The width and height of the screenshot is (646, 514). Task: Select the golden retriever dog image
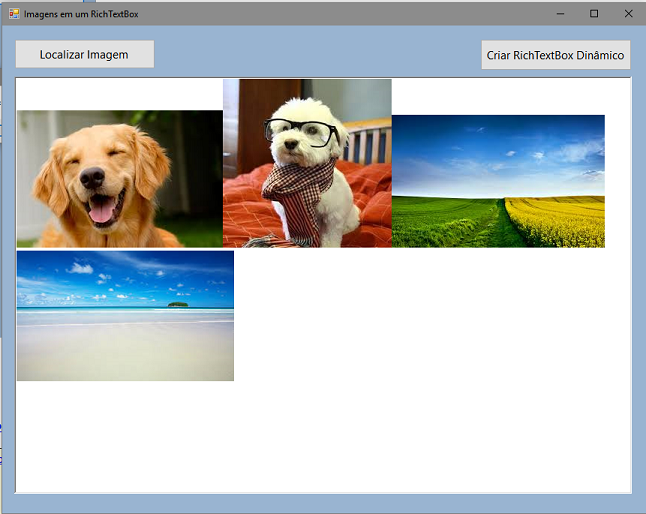coord(120,179)
